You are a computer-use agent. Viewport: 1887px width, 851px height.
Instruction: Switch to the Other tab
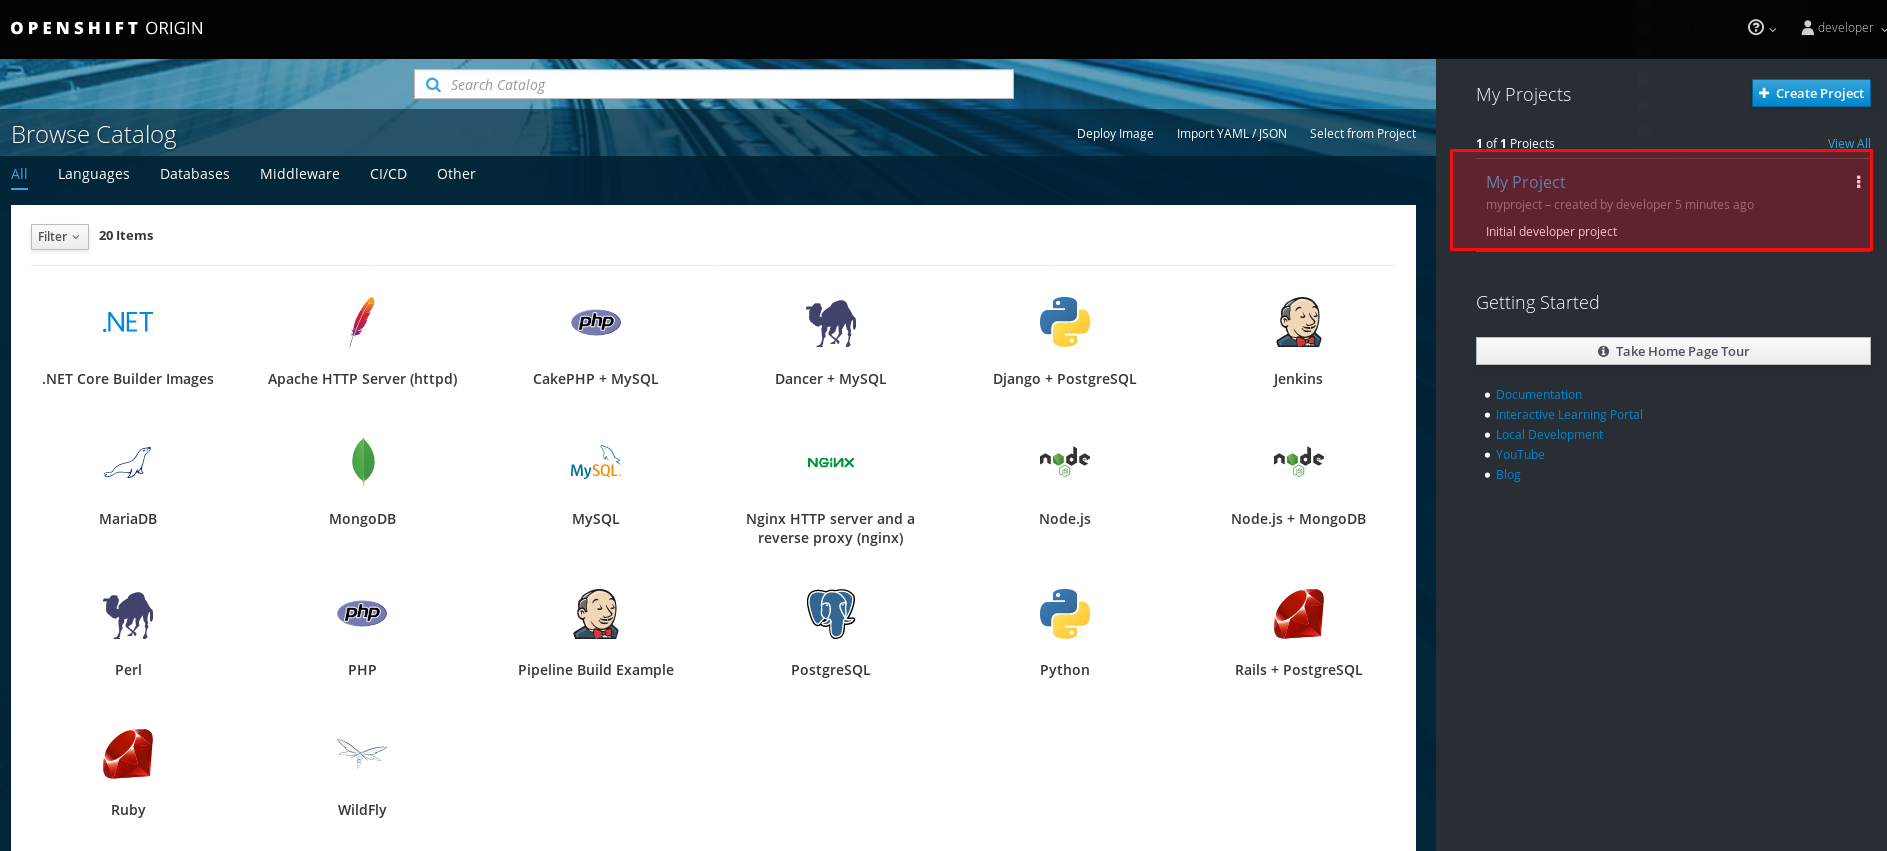pyautogui.click(x=456, y=174)
